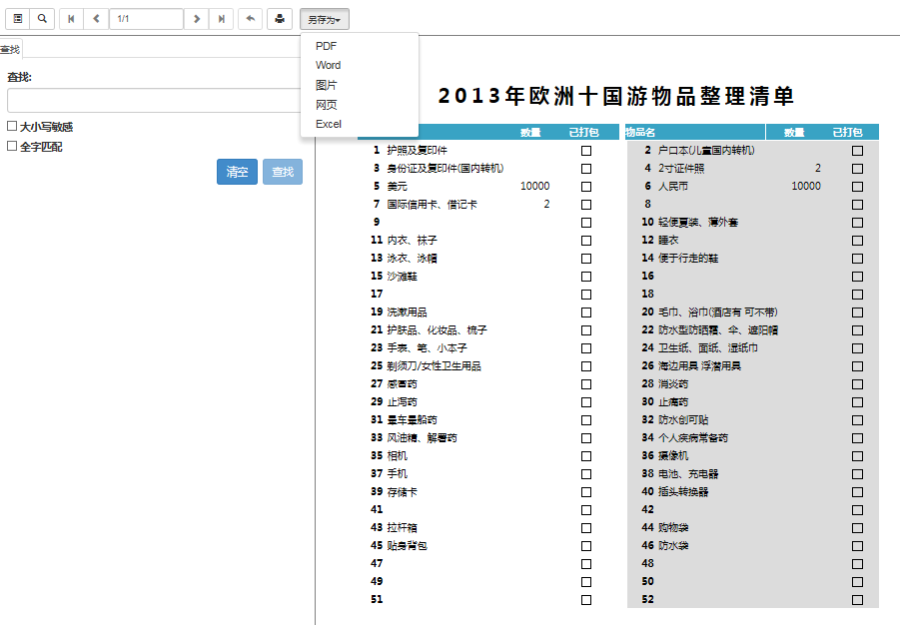Select Word export option
The image size is (900, 625).
coord(328,65)
